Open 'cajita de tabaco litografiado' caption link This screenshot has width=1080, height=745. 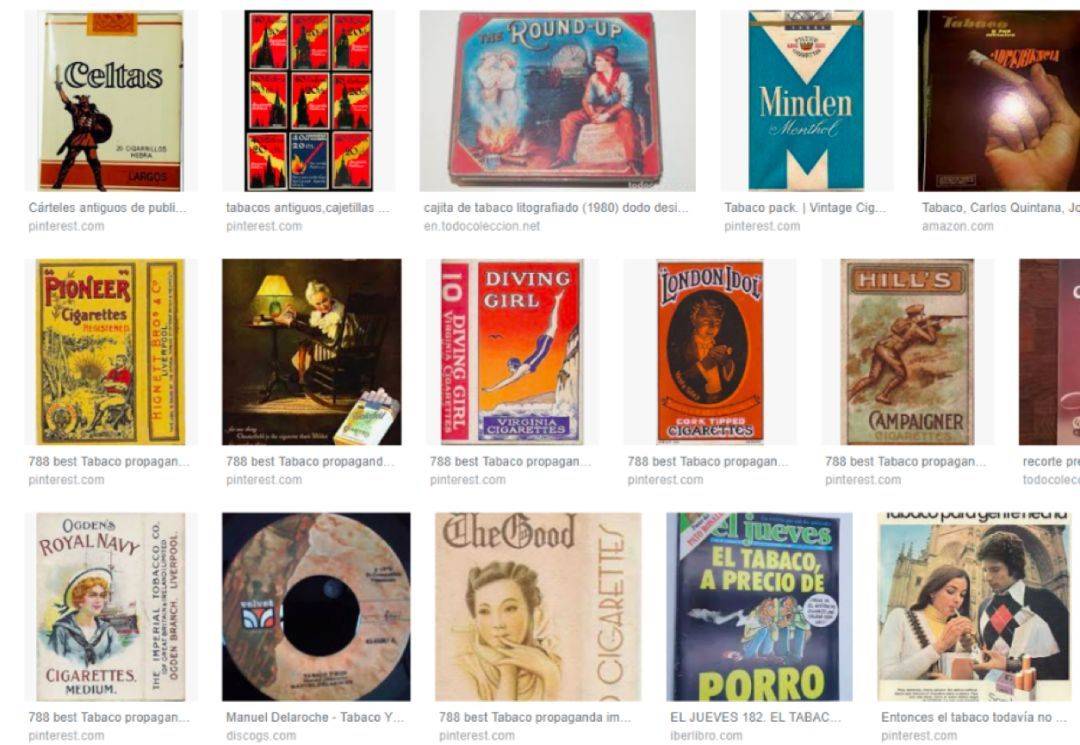pos(556,207)
